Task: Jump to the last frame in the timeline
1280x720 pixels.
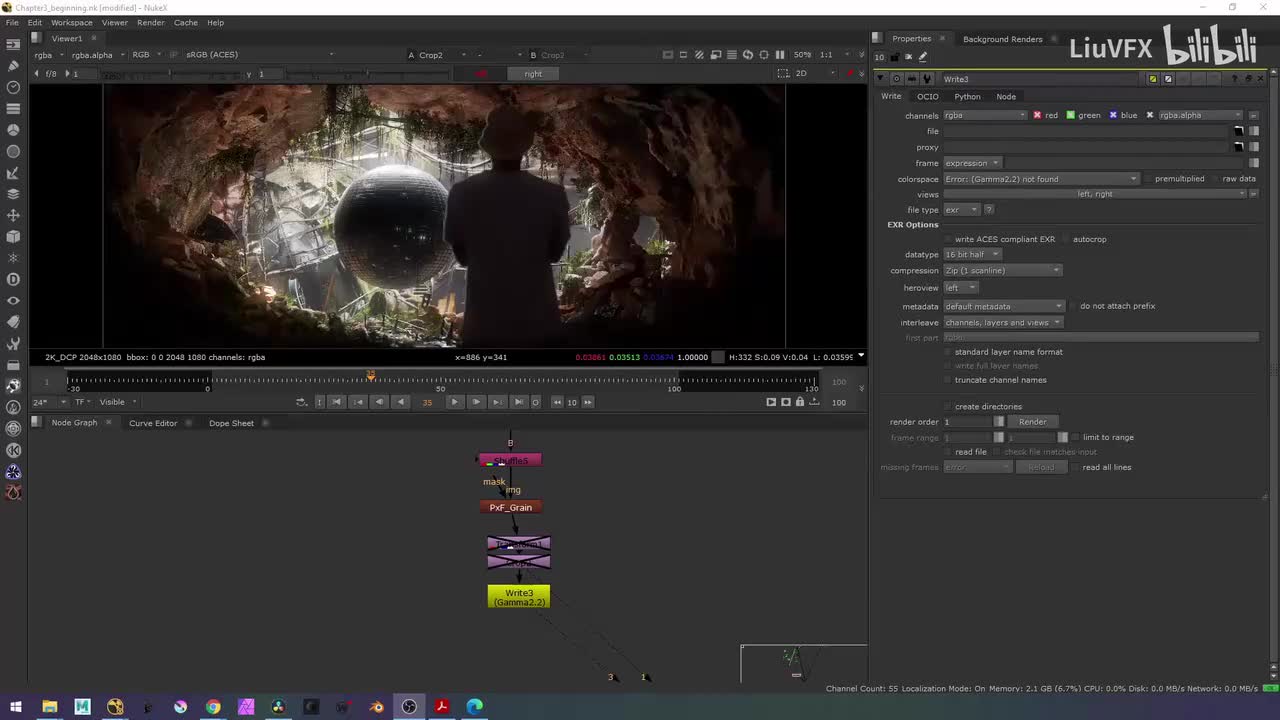Action: coord(518,402)
